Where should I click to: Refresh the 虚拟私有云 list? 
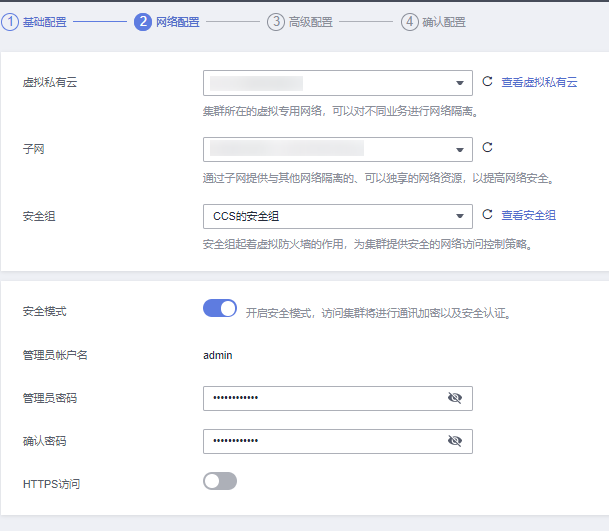[x=487, y=81]
